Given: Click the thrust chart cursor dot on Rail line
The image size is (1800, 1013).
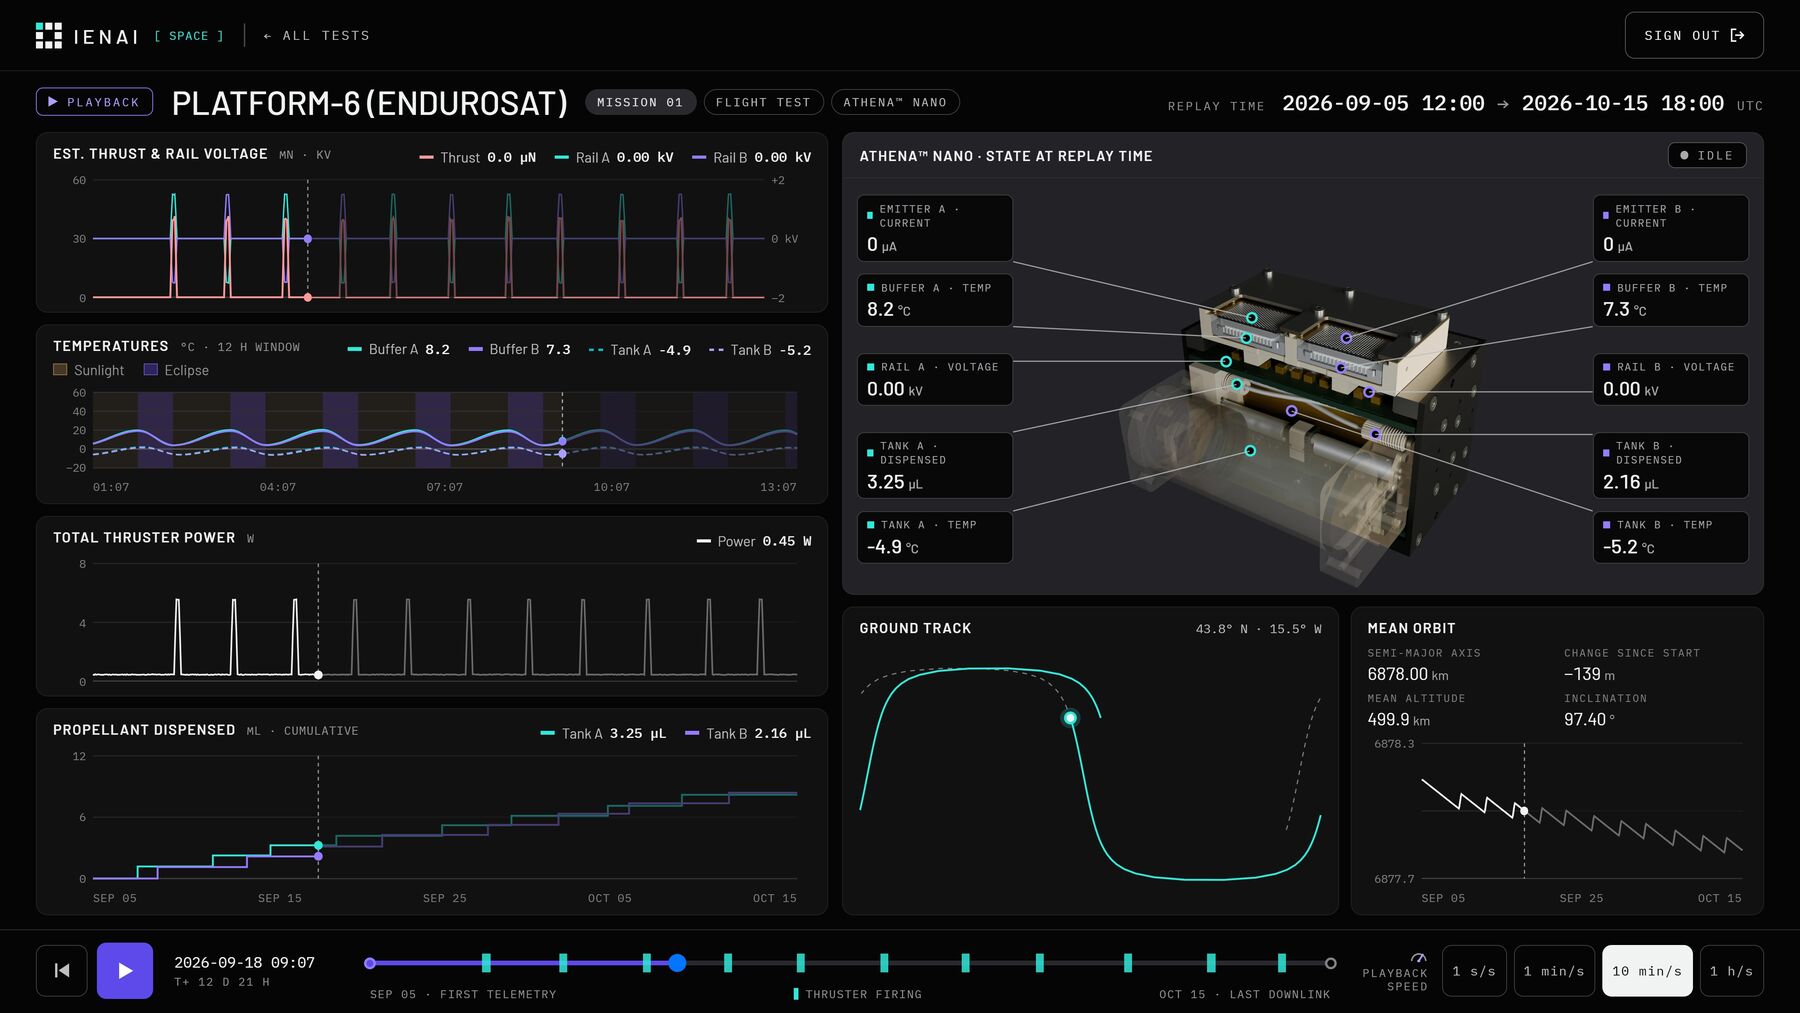Looking at the screenshot, I should click(x=308, y=239).
